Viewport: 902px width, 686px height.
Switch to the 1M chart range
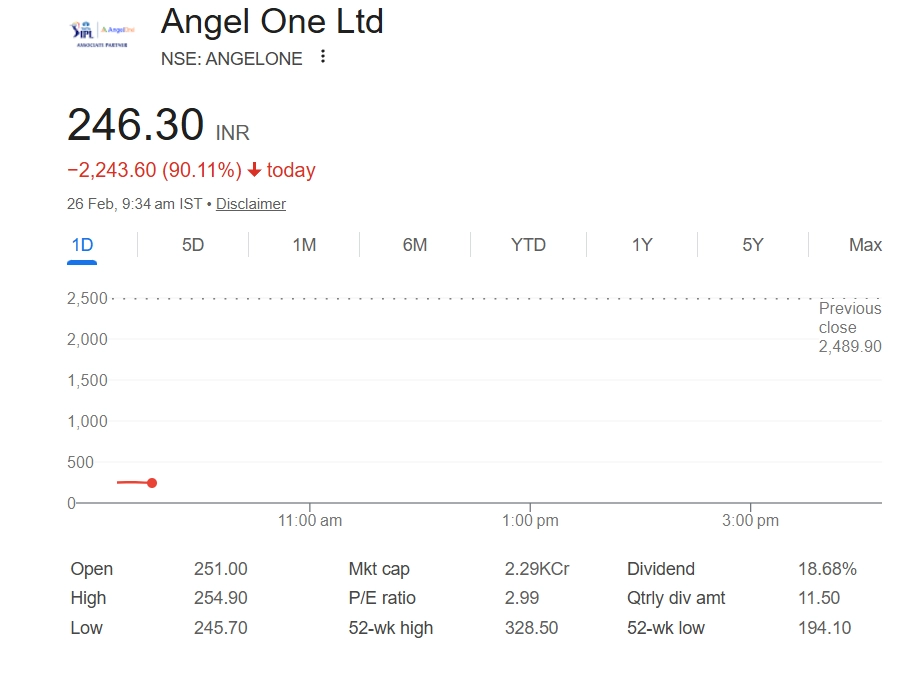tap(304, 245)
